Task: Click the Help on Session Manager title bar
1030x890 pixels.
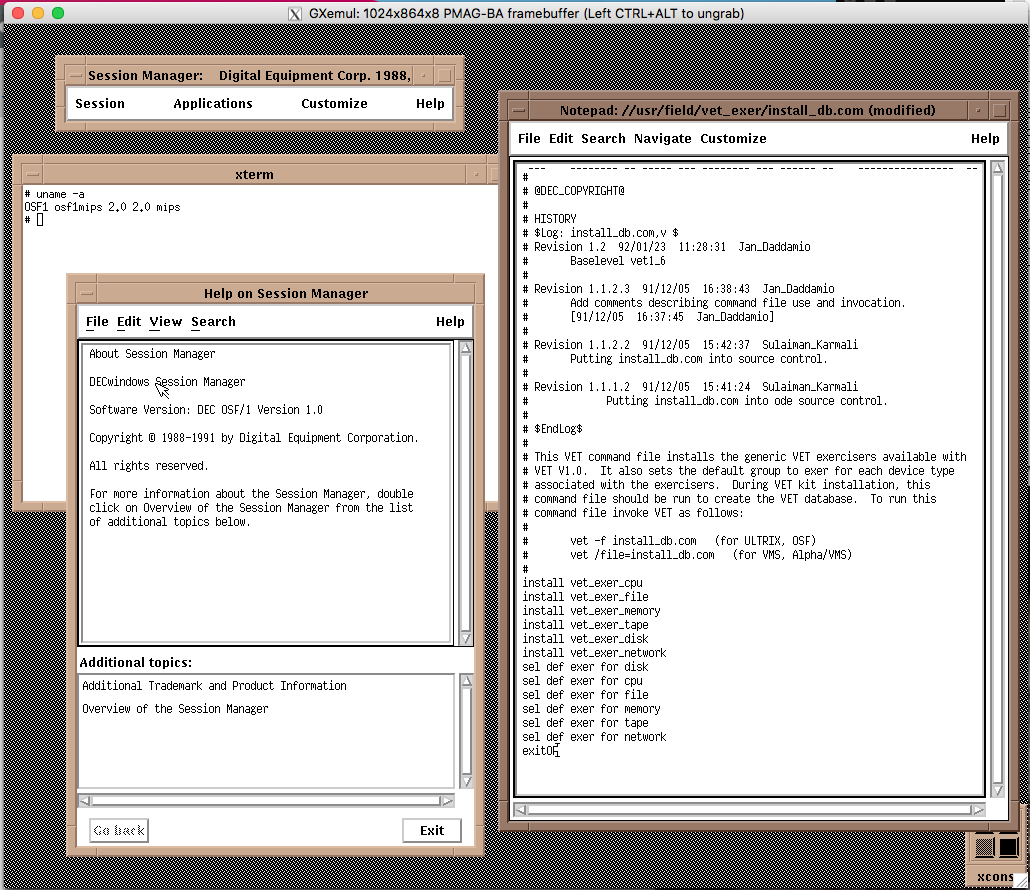Action: [286, 294]
